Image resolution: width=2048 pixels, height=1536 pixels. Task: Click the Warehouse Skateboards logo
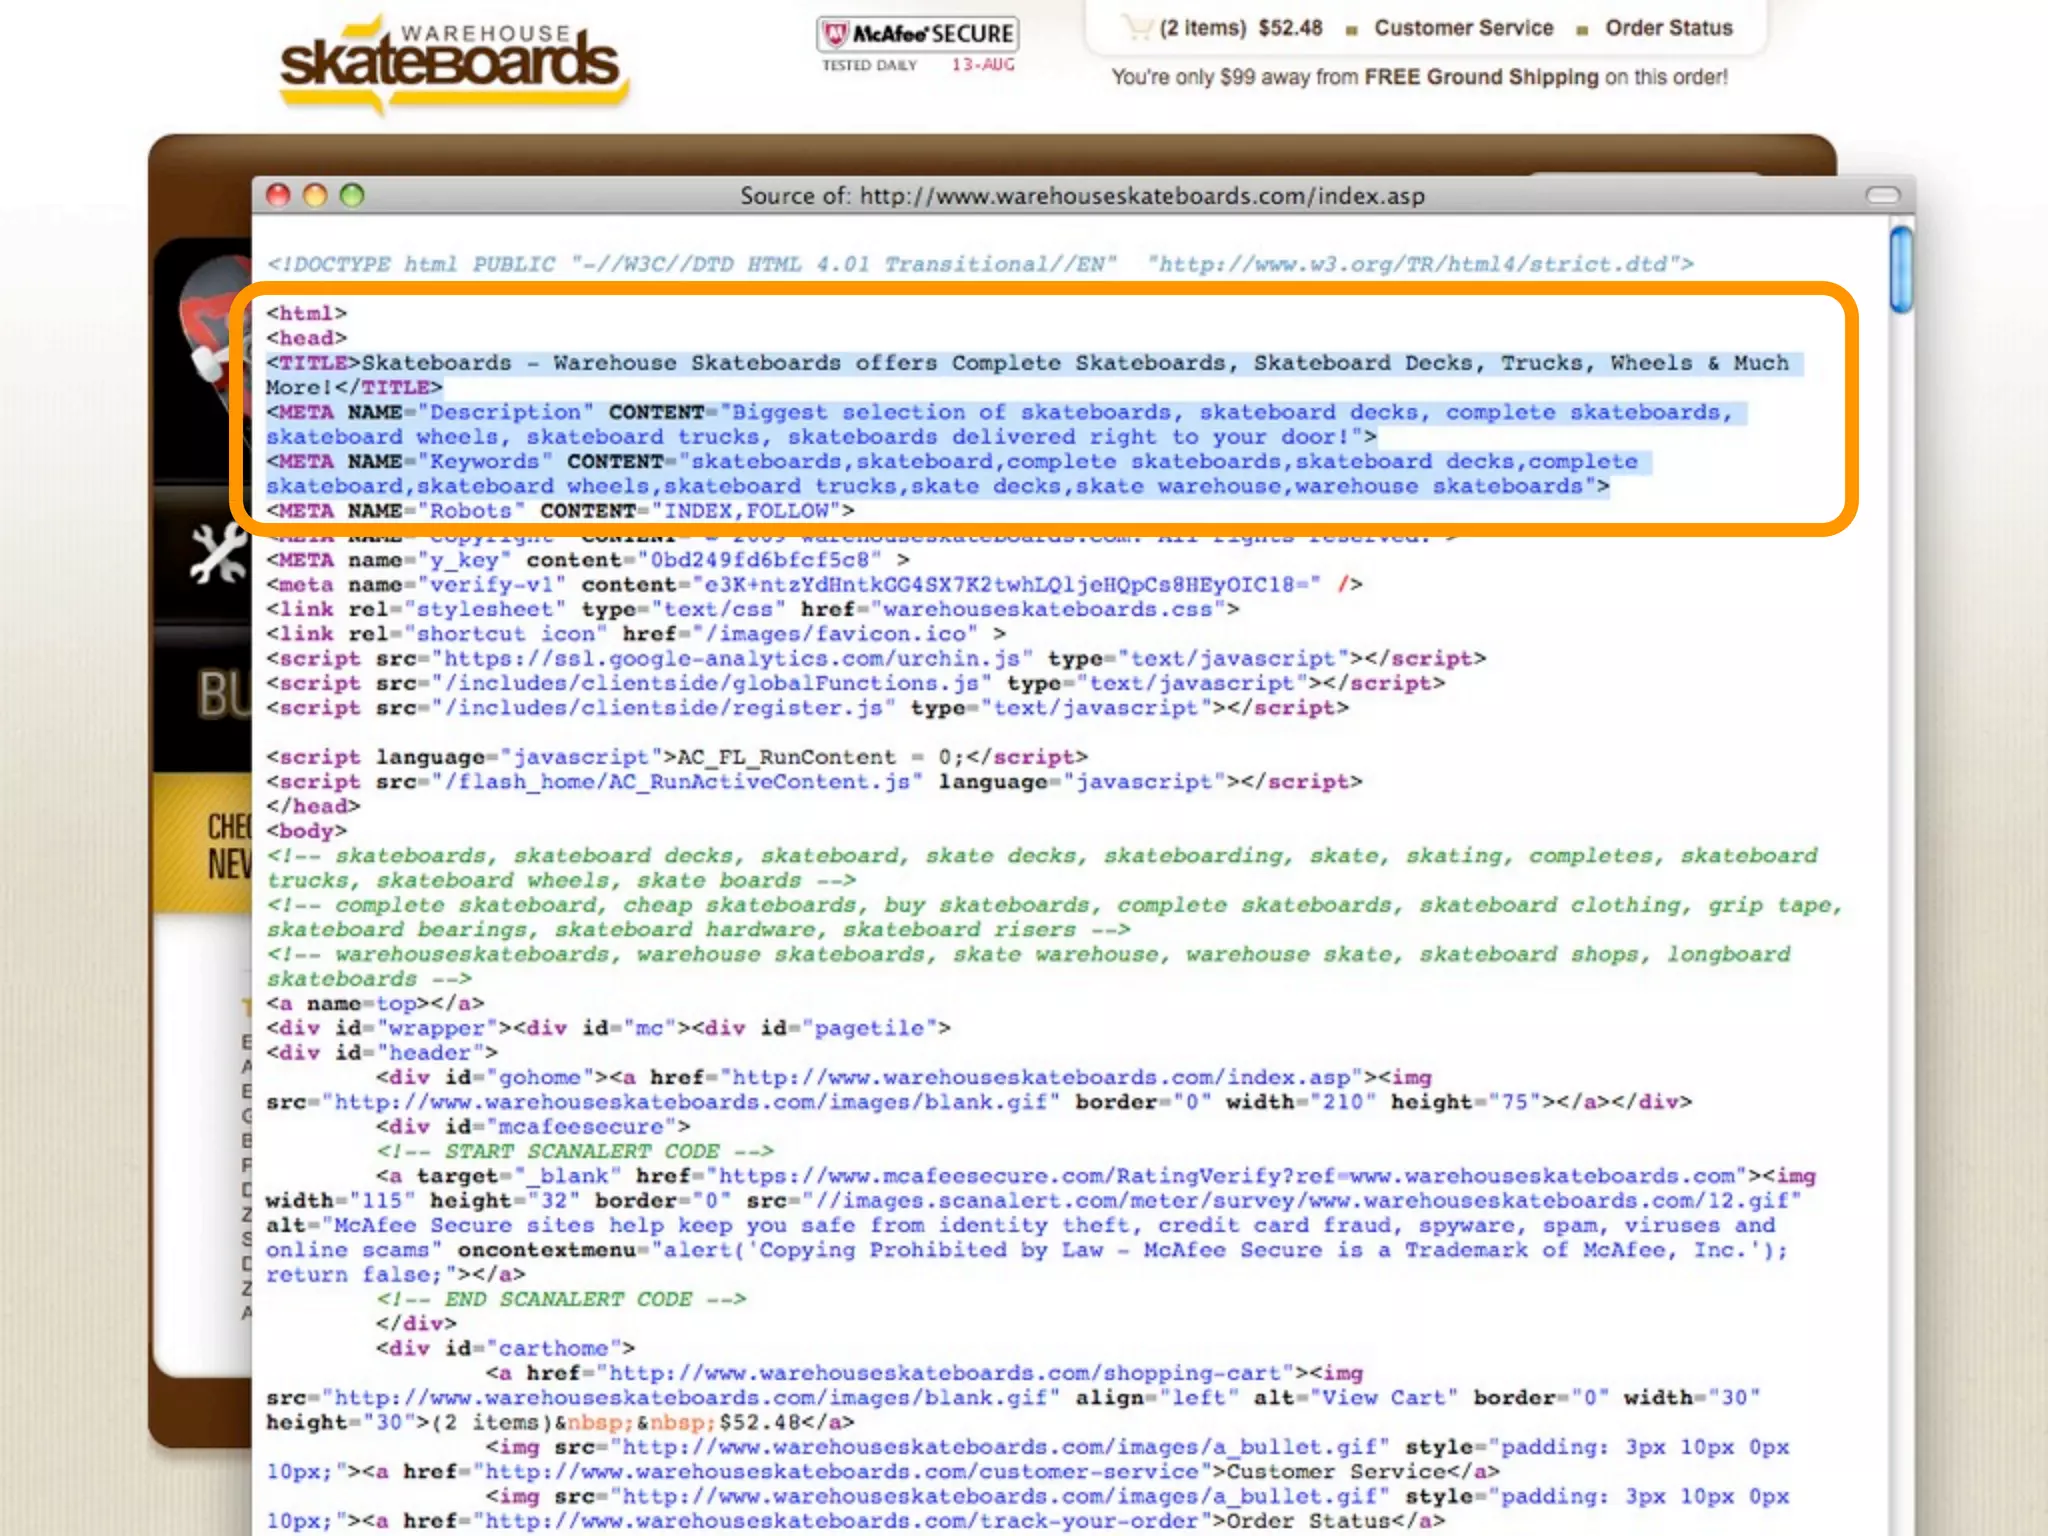click(x=450, y=64)
